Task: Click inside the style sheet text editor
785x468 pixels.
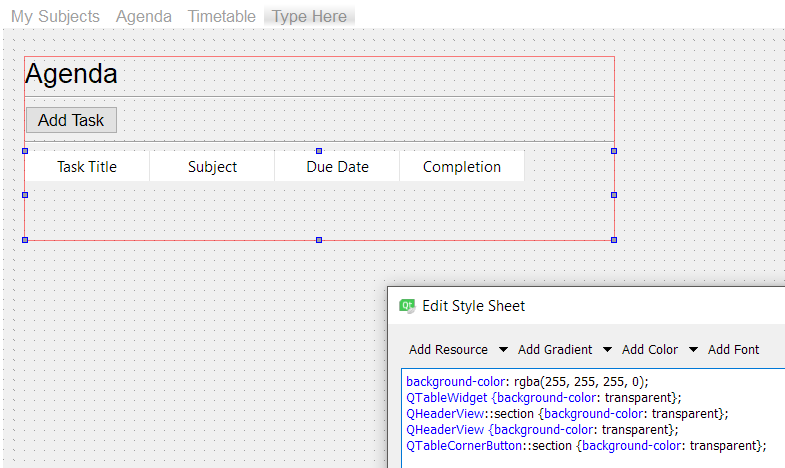Action: (593, 418)
